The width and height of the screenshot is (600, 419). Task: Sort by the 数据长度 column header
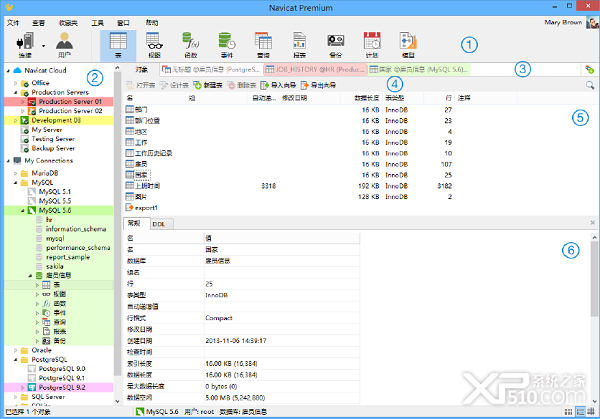(x=362, y=98)
